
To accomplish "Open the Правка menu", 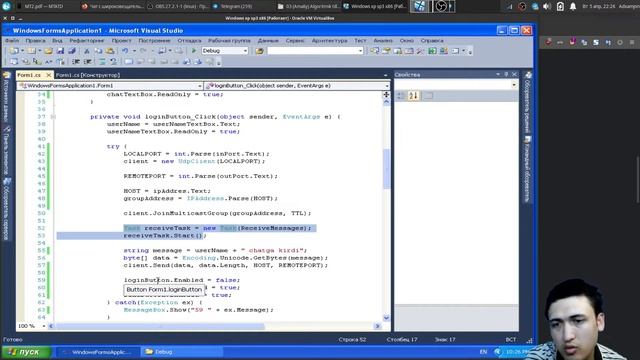I will click(36, 40).
